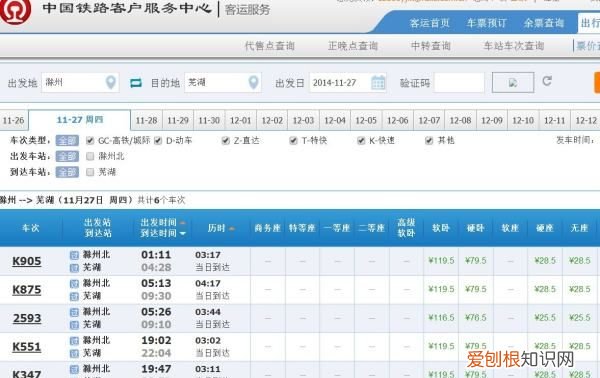600x378 pixels.
Task: Click K875 departure station 滁州北 icon
Action: coord(74,284)
